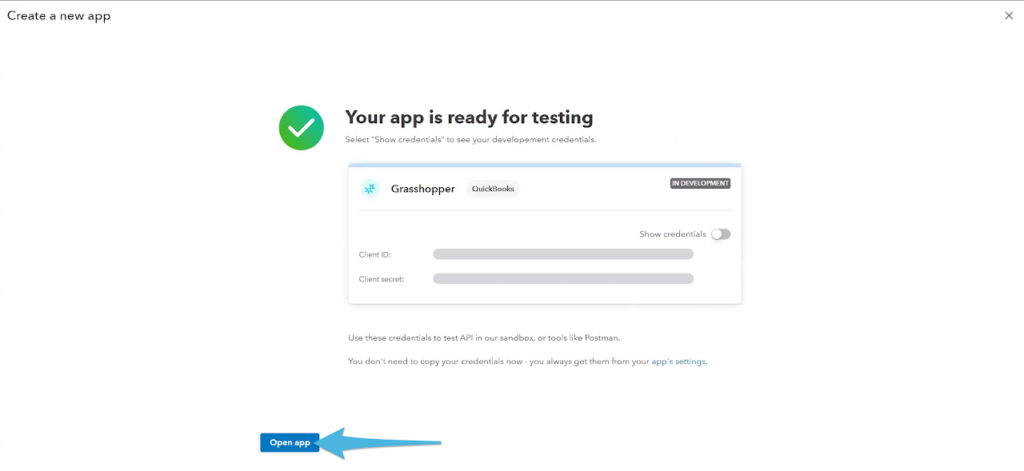Click the development credentials instruction line
The width and height of the screenshot is (1024, 471).
470,139
